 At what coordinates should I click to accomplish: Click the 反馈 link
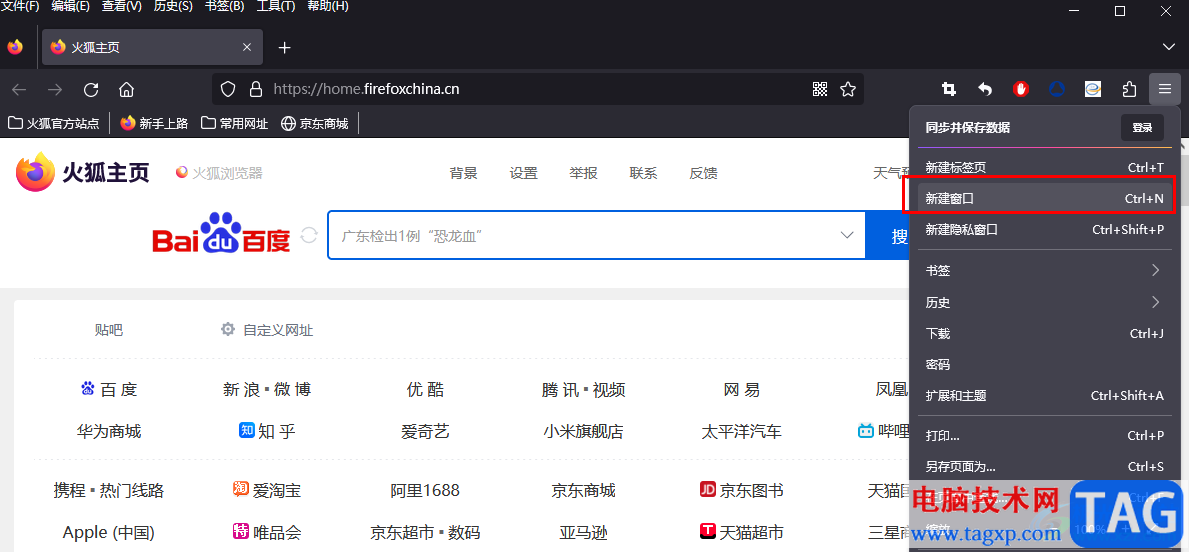703,174
